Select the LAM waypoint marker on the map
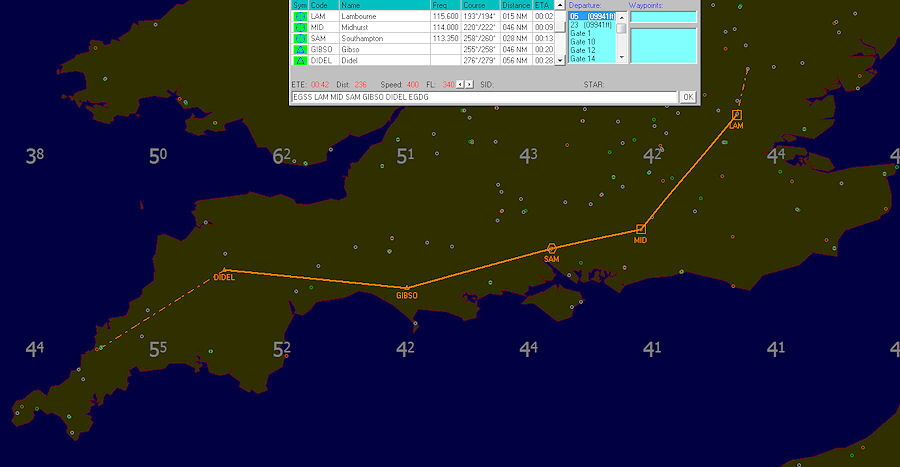 [x=736, y=115]
